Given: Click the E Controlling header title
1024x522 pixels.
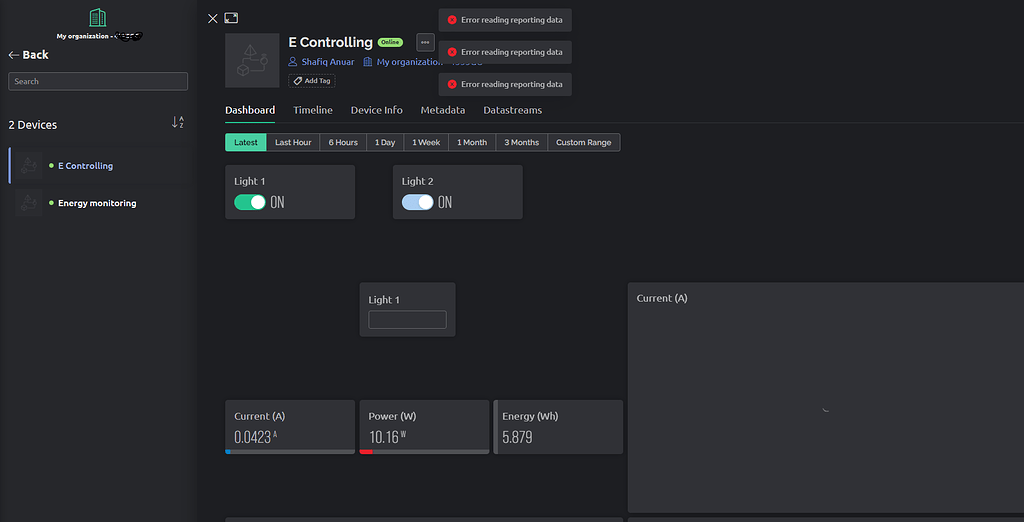Looking at the screenshot, I should pos(330,42).
